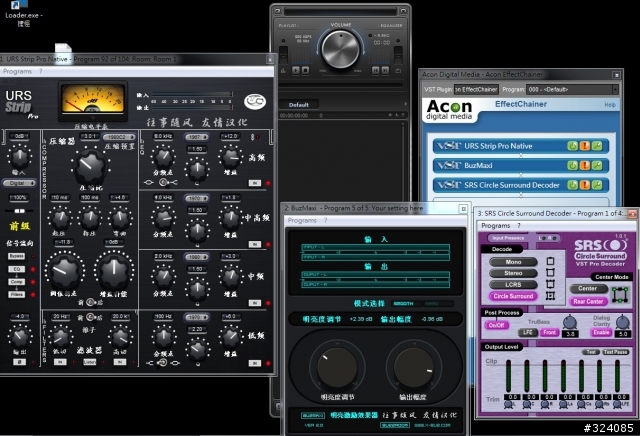This screenshot has width=640, height=436.
Task: Click the power icon on URS Strip Pro Native row
Action: (x=573, y=146)
